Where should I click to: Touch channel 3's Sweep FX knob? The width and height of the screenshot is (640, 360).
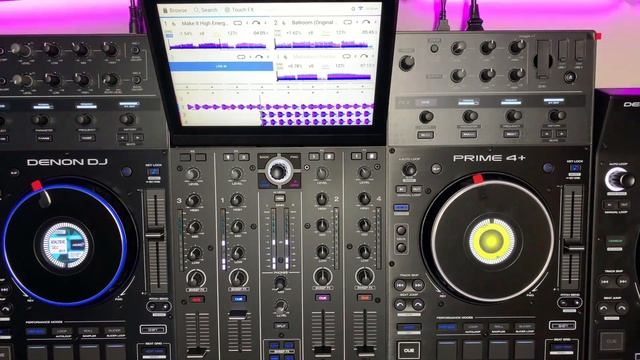click(196, 279)
